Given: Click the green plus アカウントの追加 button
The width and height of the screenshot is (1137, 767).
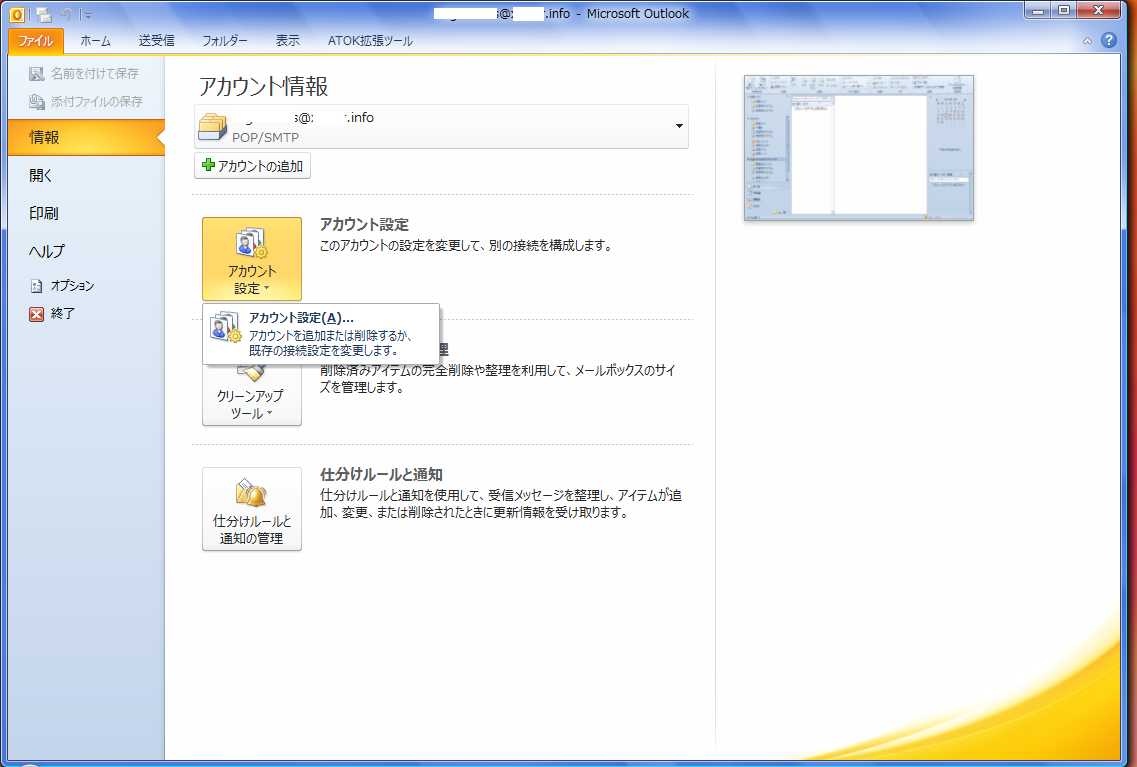Looking at the screenshot, I should click(252, 166).
